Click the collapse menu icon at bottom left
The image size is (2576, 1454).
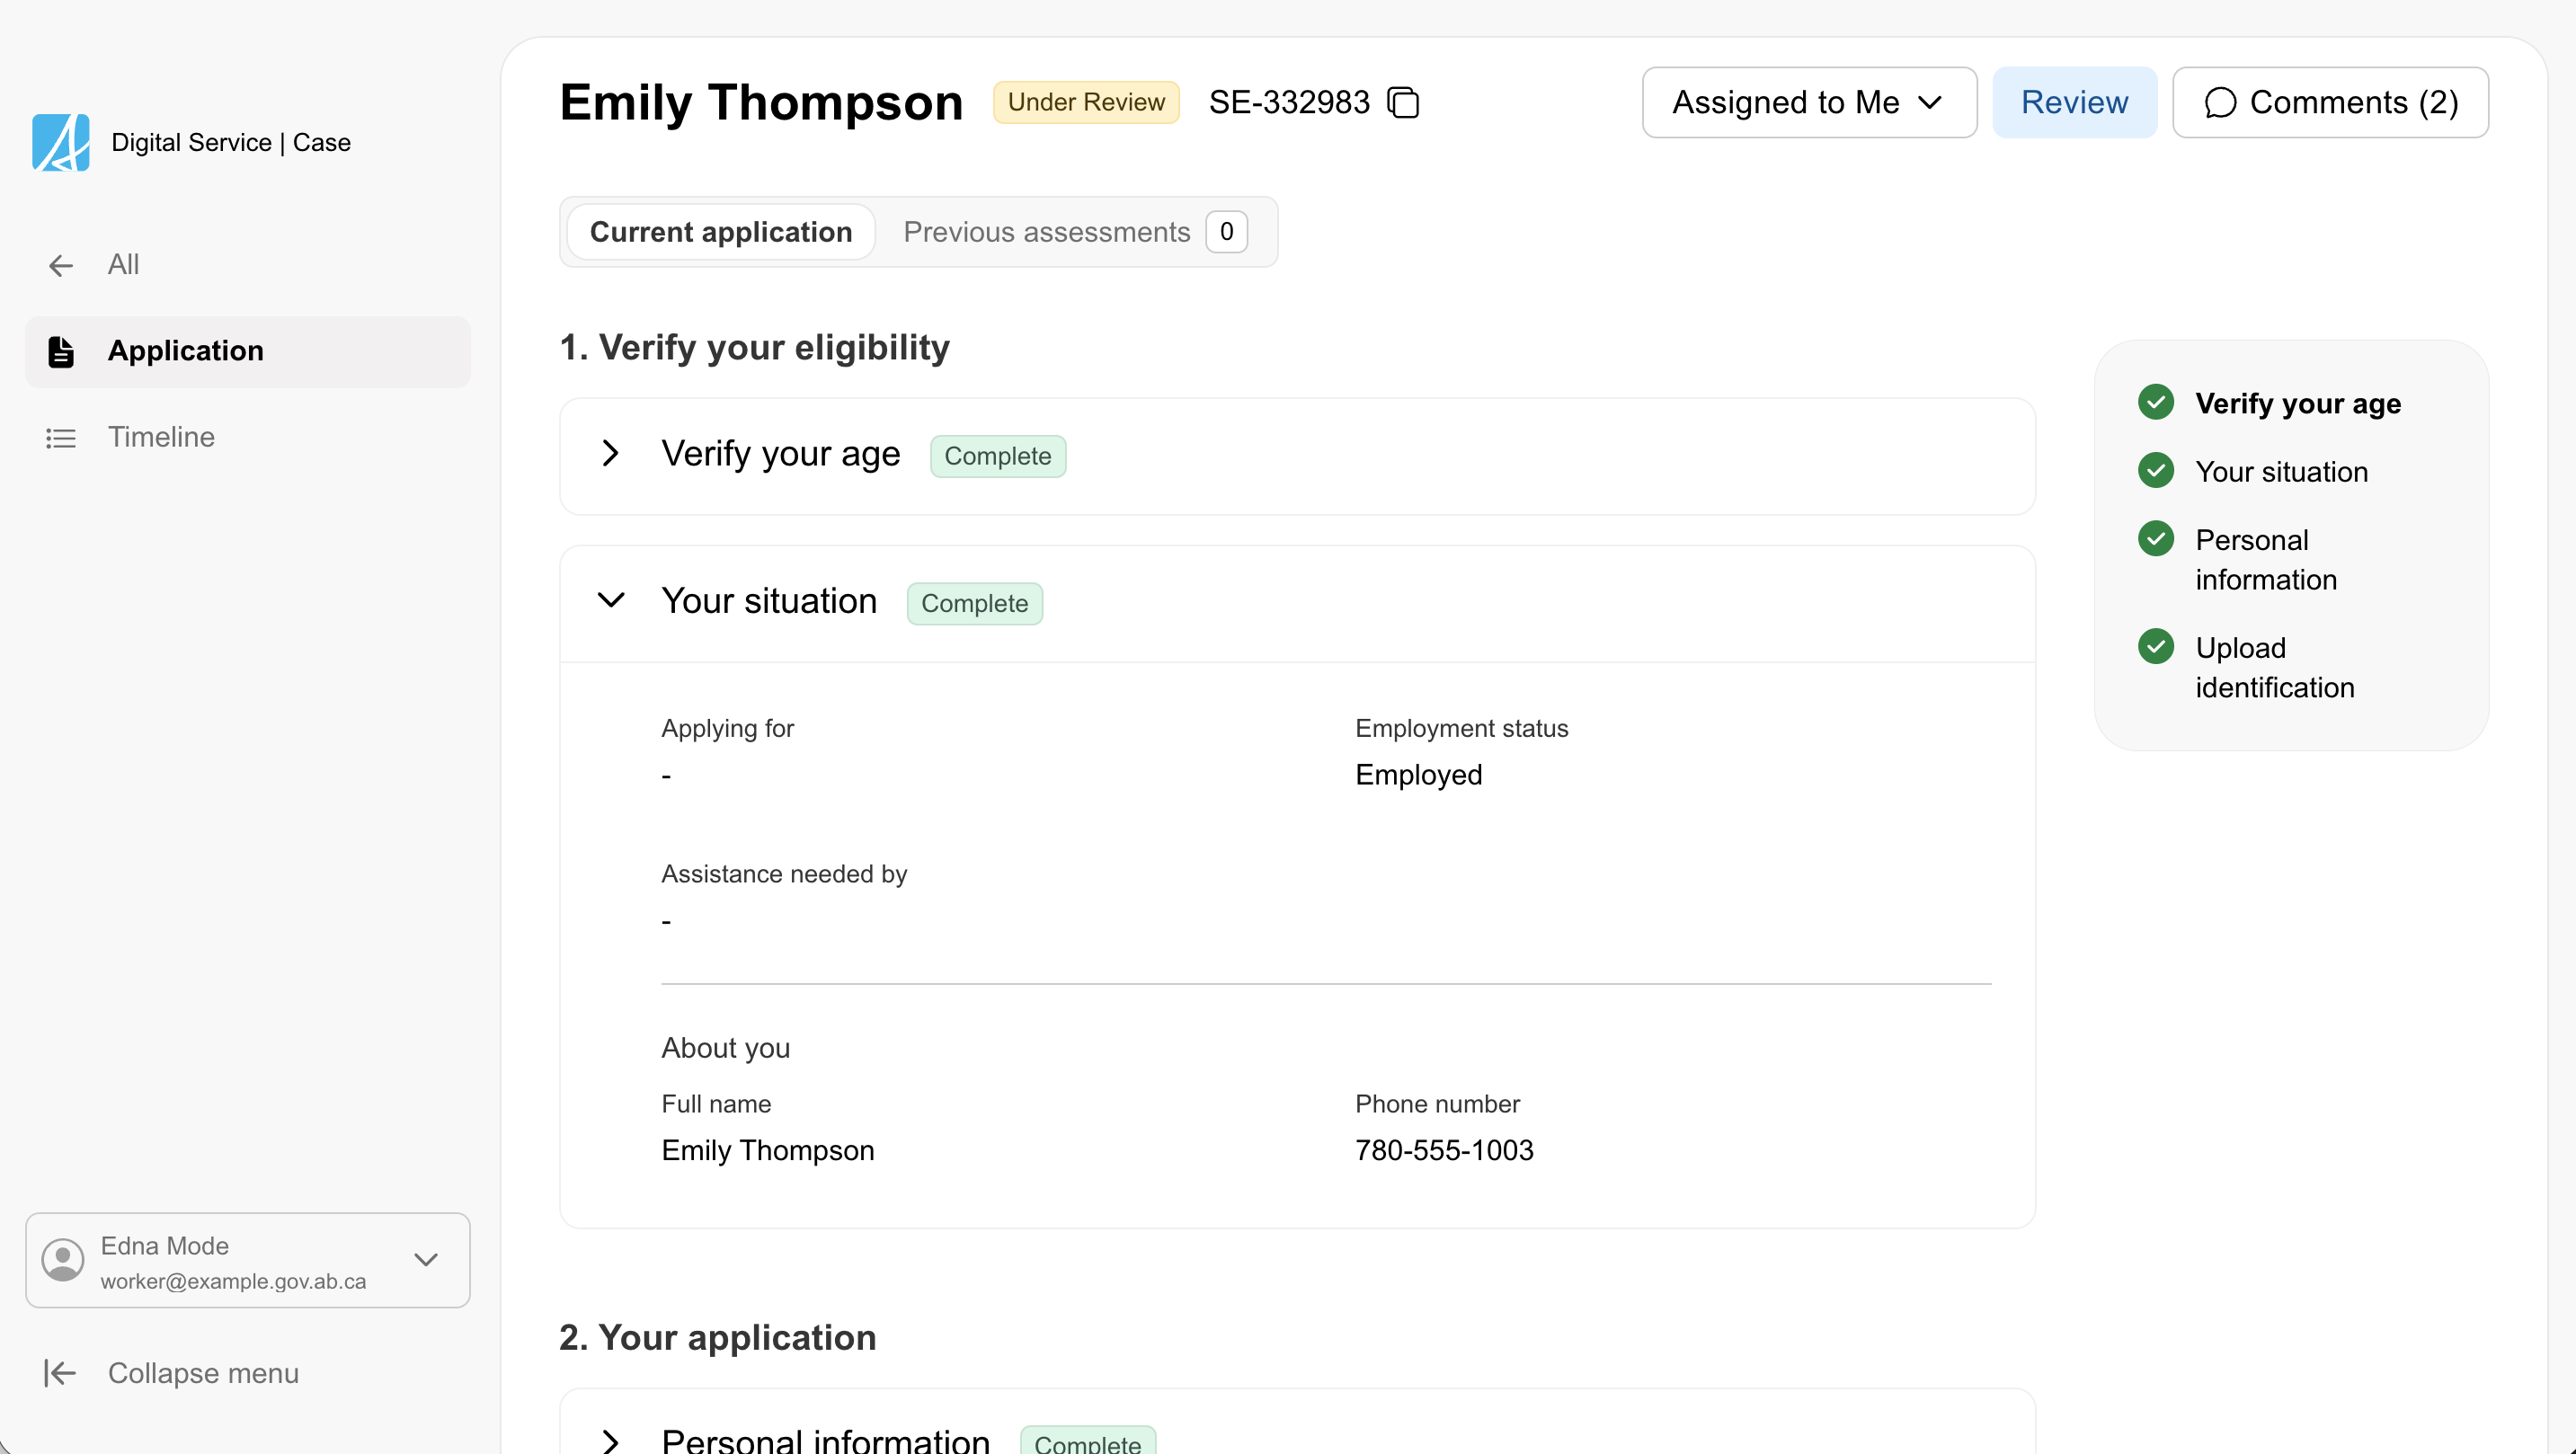[59, 1372]
